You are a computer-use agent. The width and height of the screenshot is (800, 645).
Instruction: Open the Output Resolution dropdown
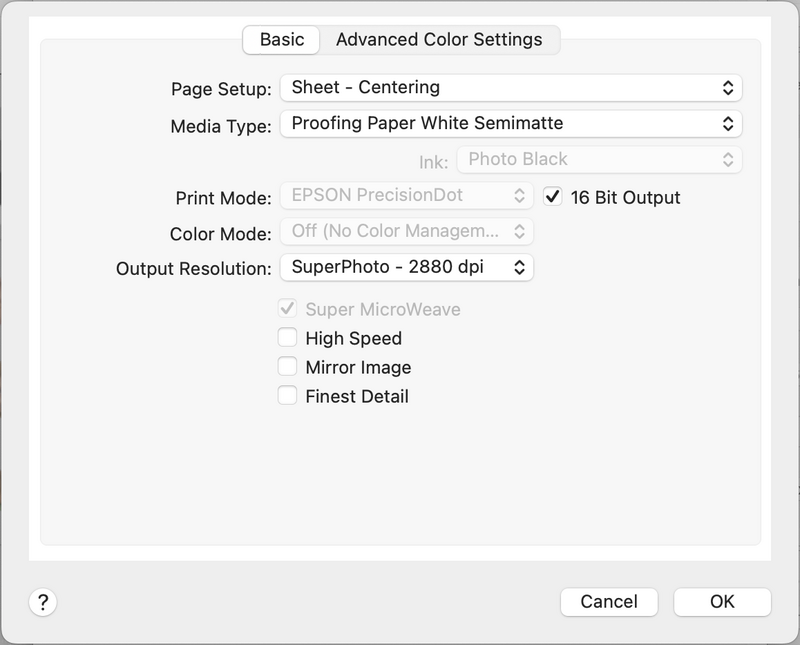pos(406,267)
